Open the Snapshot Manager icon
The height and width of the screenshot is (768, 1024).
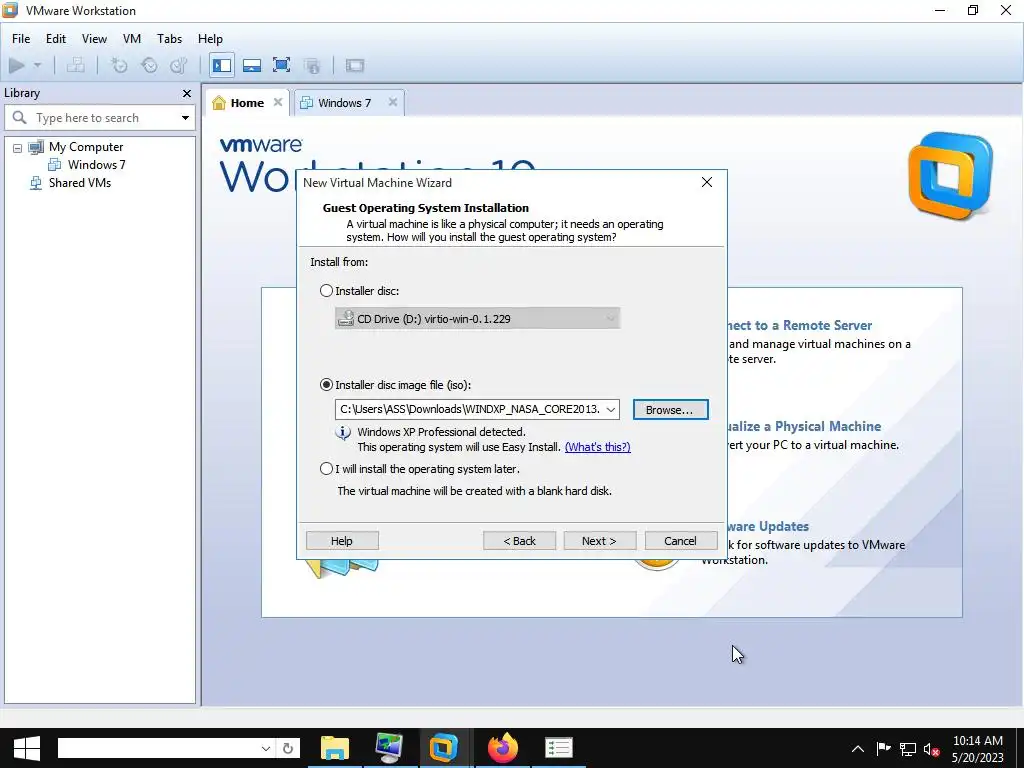pos(178,65)
